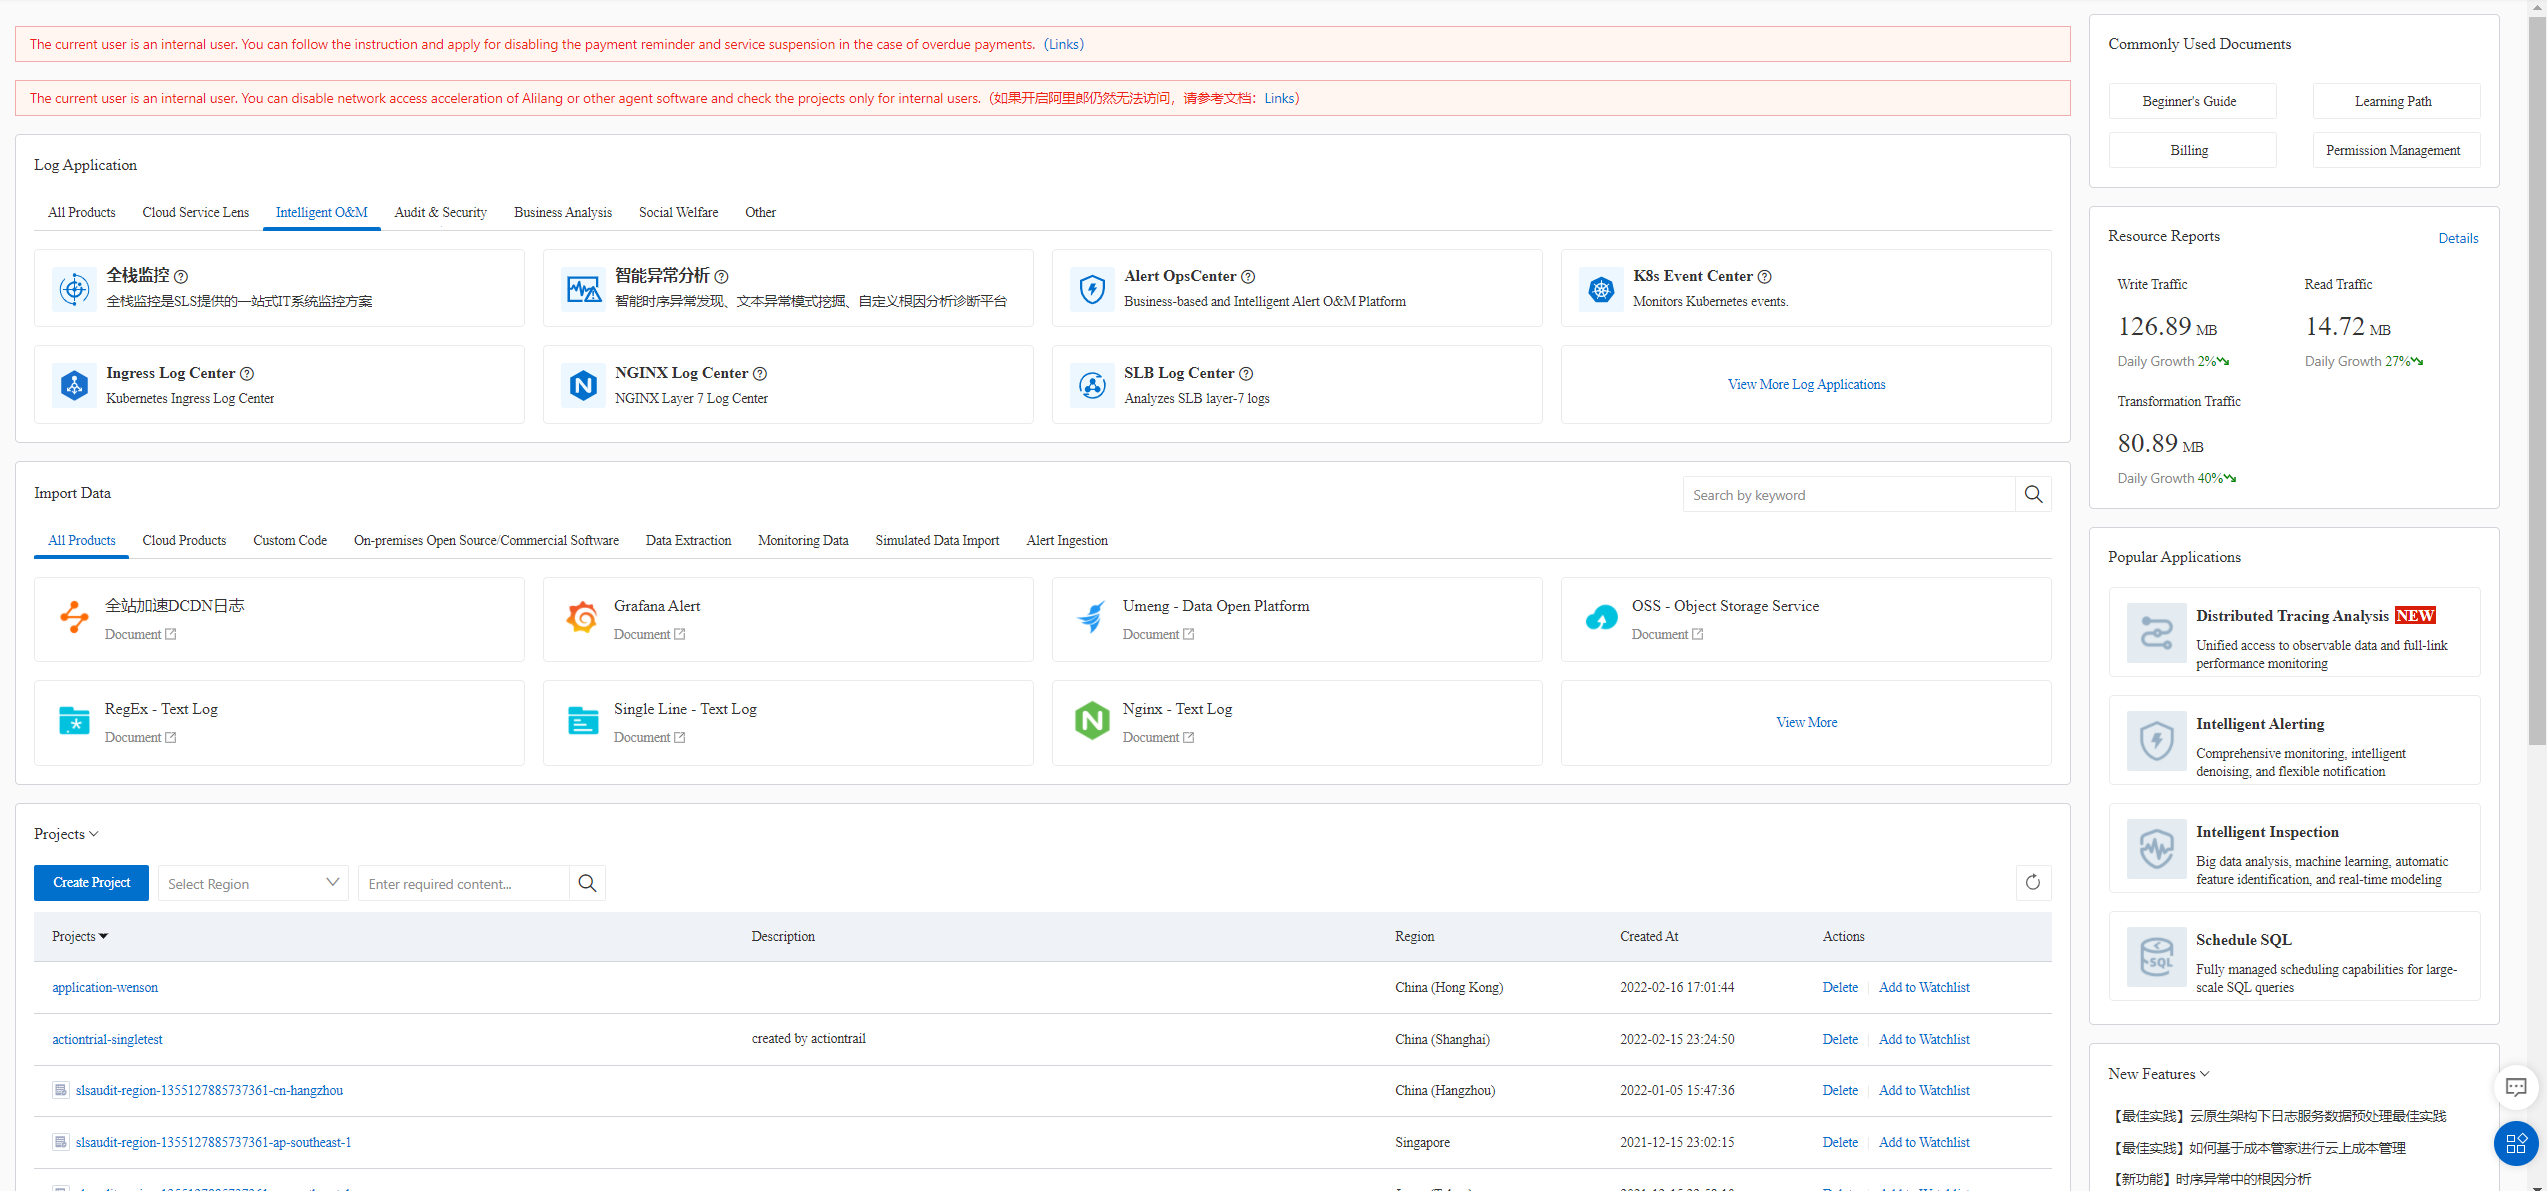Click the Ingress Log Center icon
This screenshot has height=1191, width=2547.
[74, 385]
